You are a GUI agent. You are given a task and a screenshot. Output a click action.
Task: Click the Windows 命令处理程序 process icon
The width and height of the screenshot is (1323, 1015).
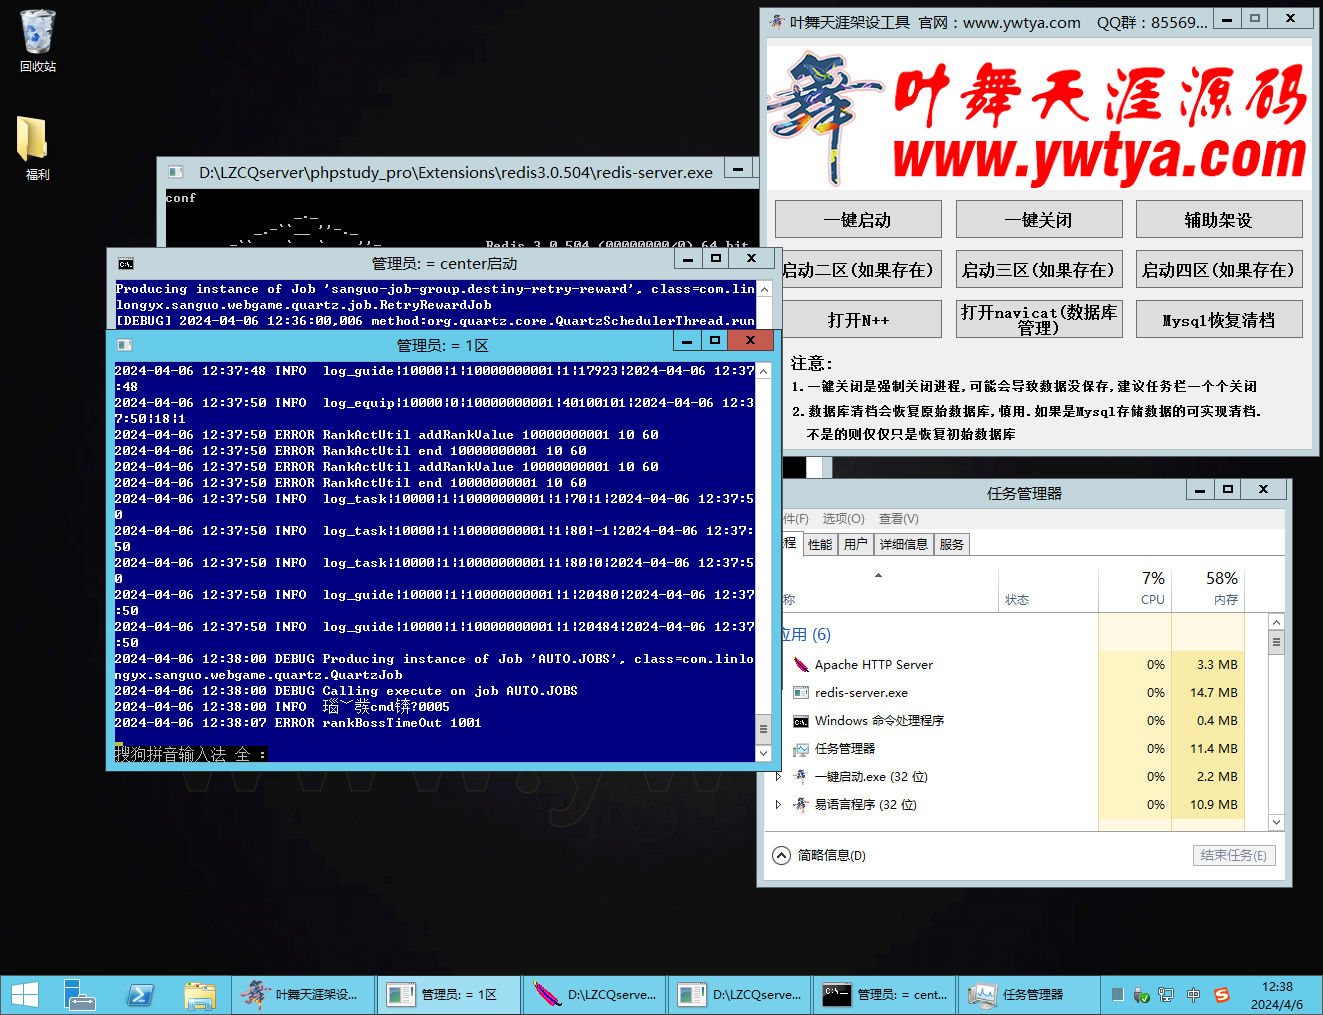tap(800, 721)
